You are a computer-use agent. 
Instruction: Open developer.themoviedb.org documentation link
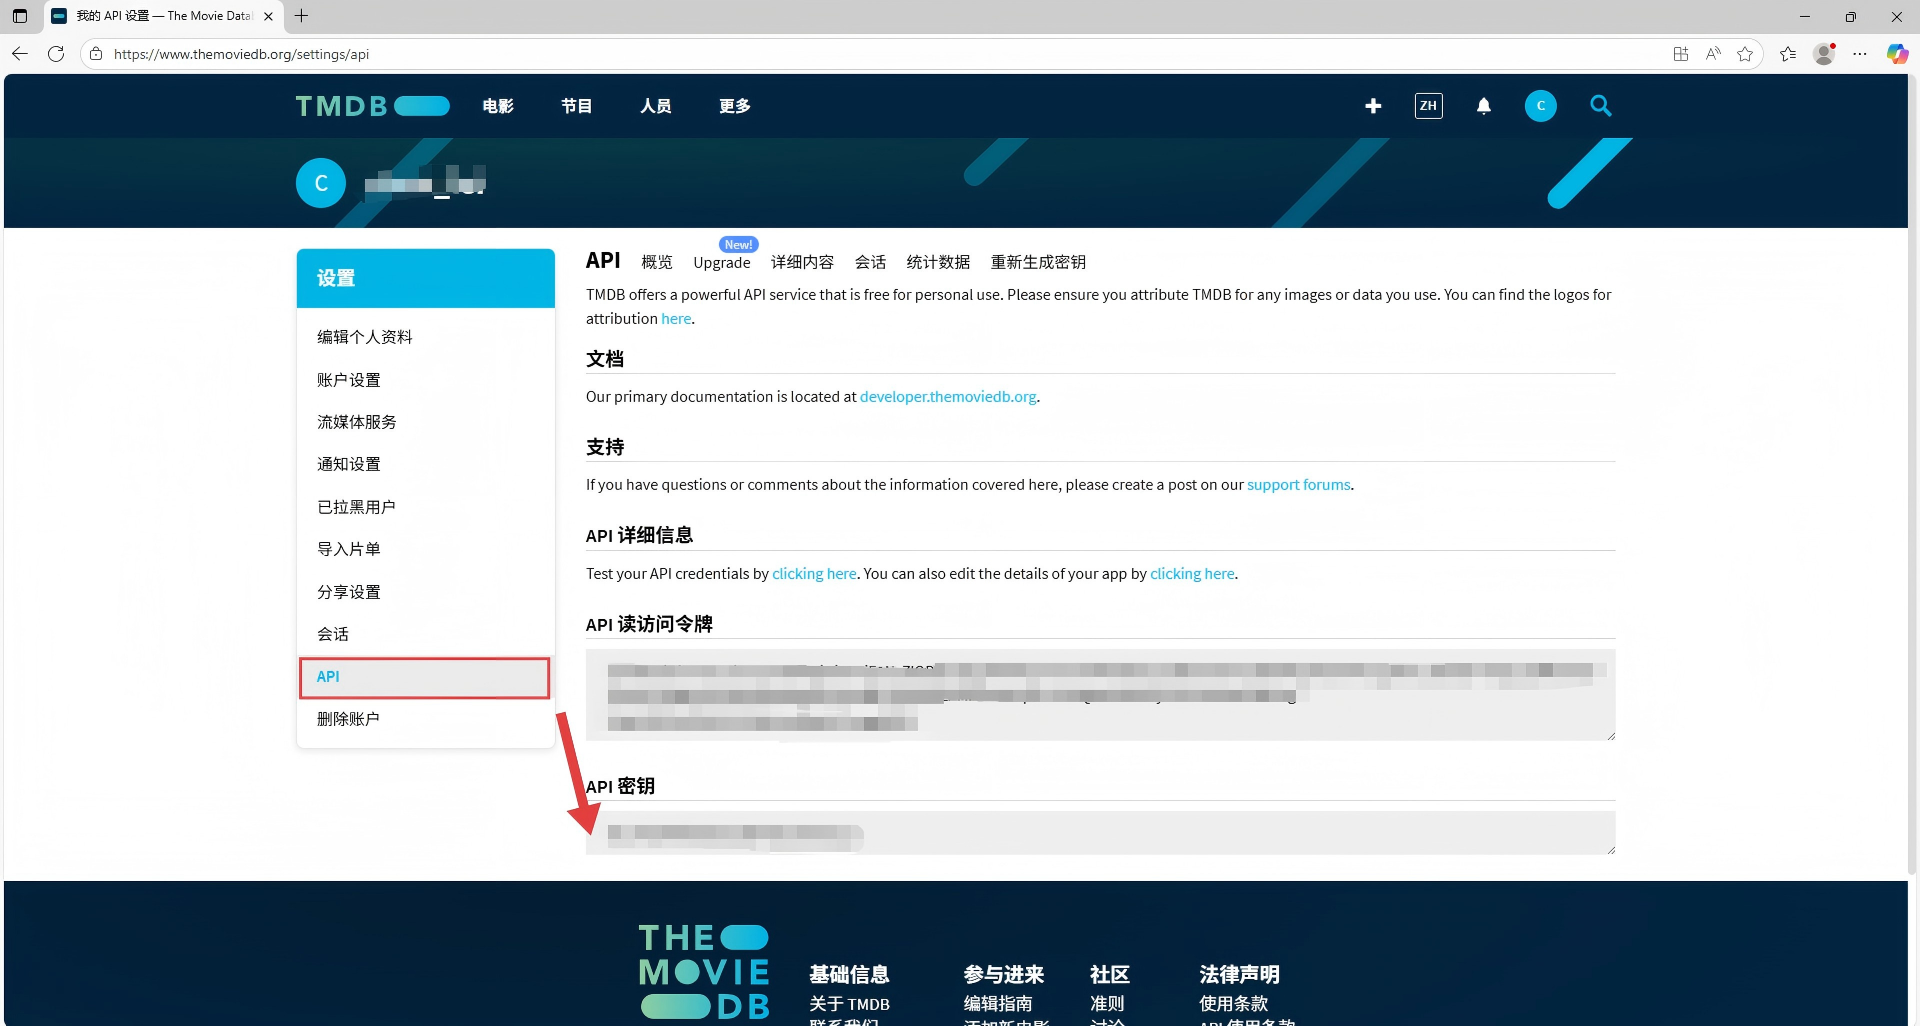(948, 397)
